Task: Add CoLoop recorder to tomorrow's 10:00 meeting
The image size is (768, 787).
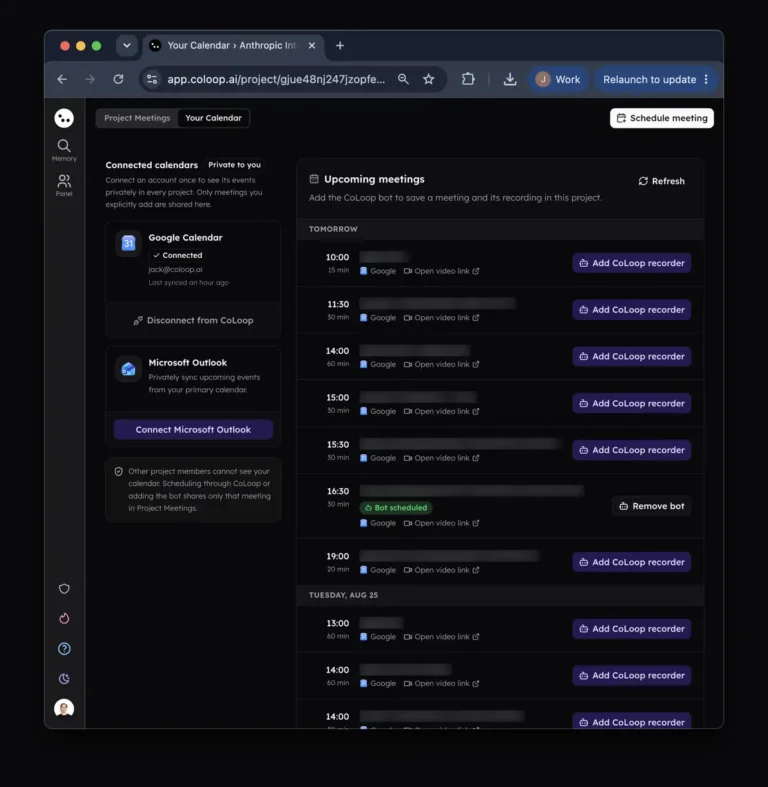Action: click(631, 263)
